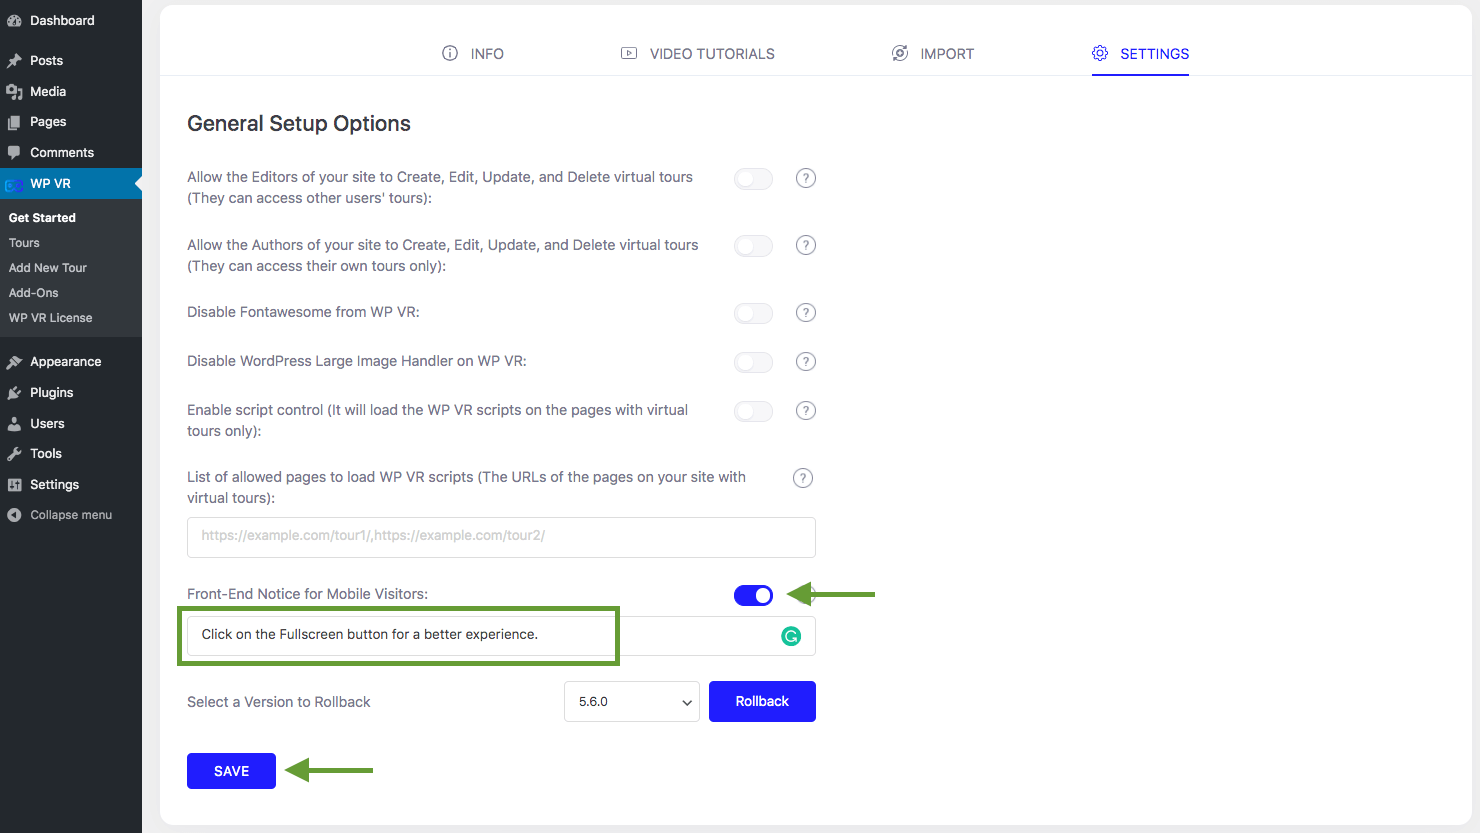Image resolution: width=1480 pixels, height=833 pixels.
Task: Click Collapse menu link
Action: pyautogui.click(x=71, y=515)
